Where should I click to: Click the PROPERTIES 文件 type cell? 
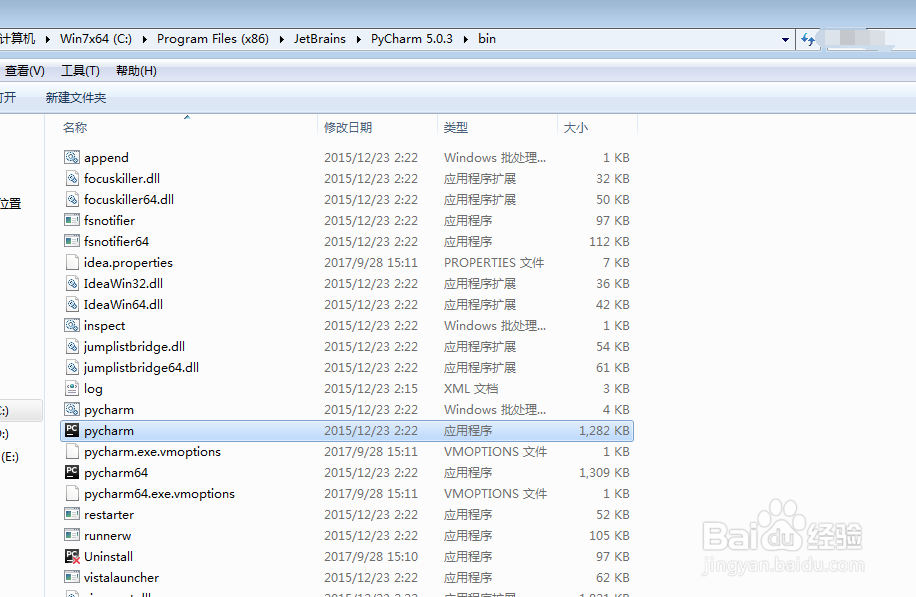point(494,262)
